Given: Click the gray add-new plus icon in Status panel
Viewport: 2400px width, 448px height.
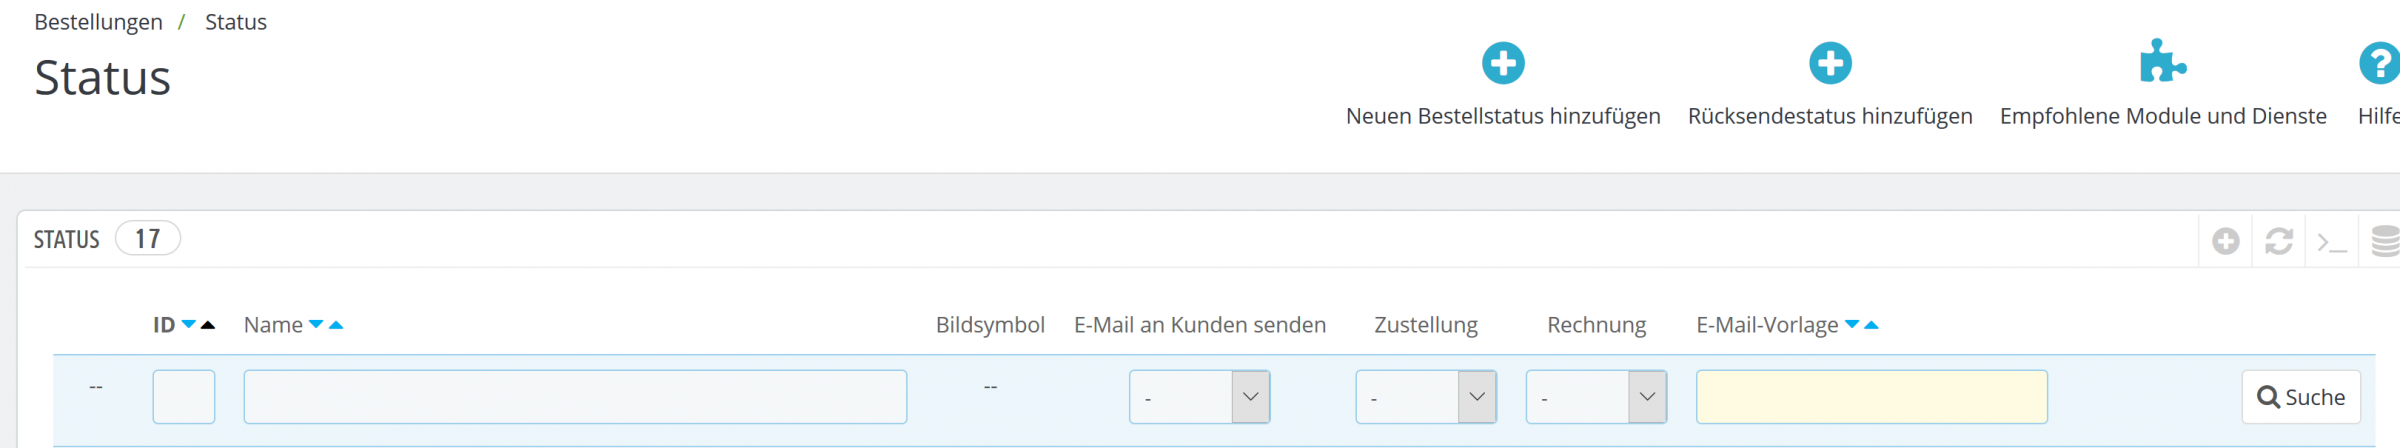Looking at the screenshot, I should 2225,241.
